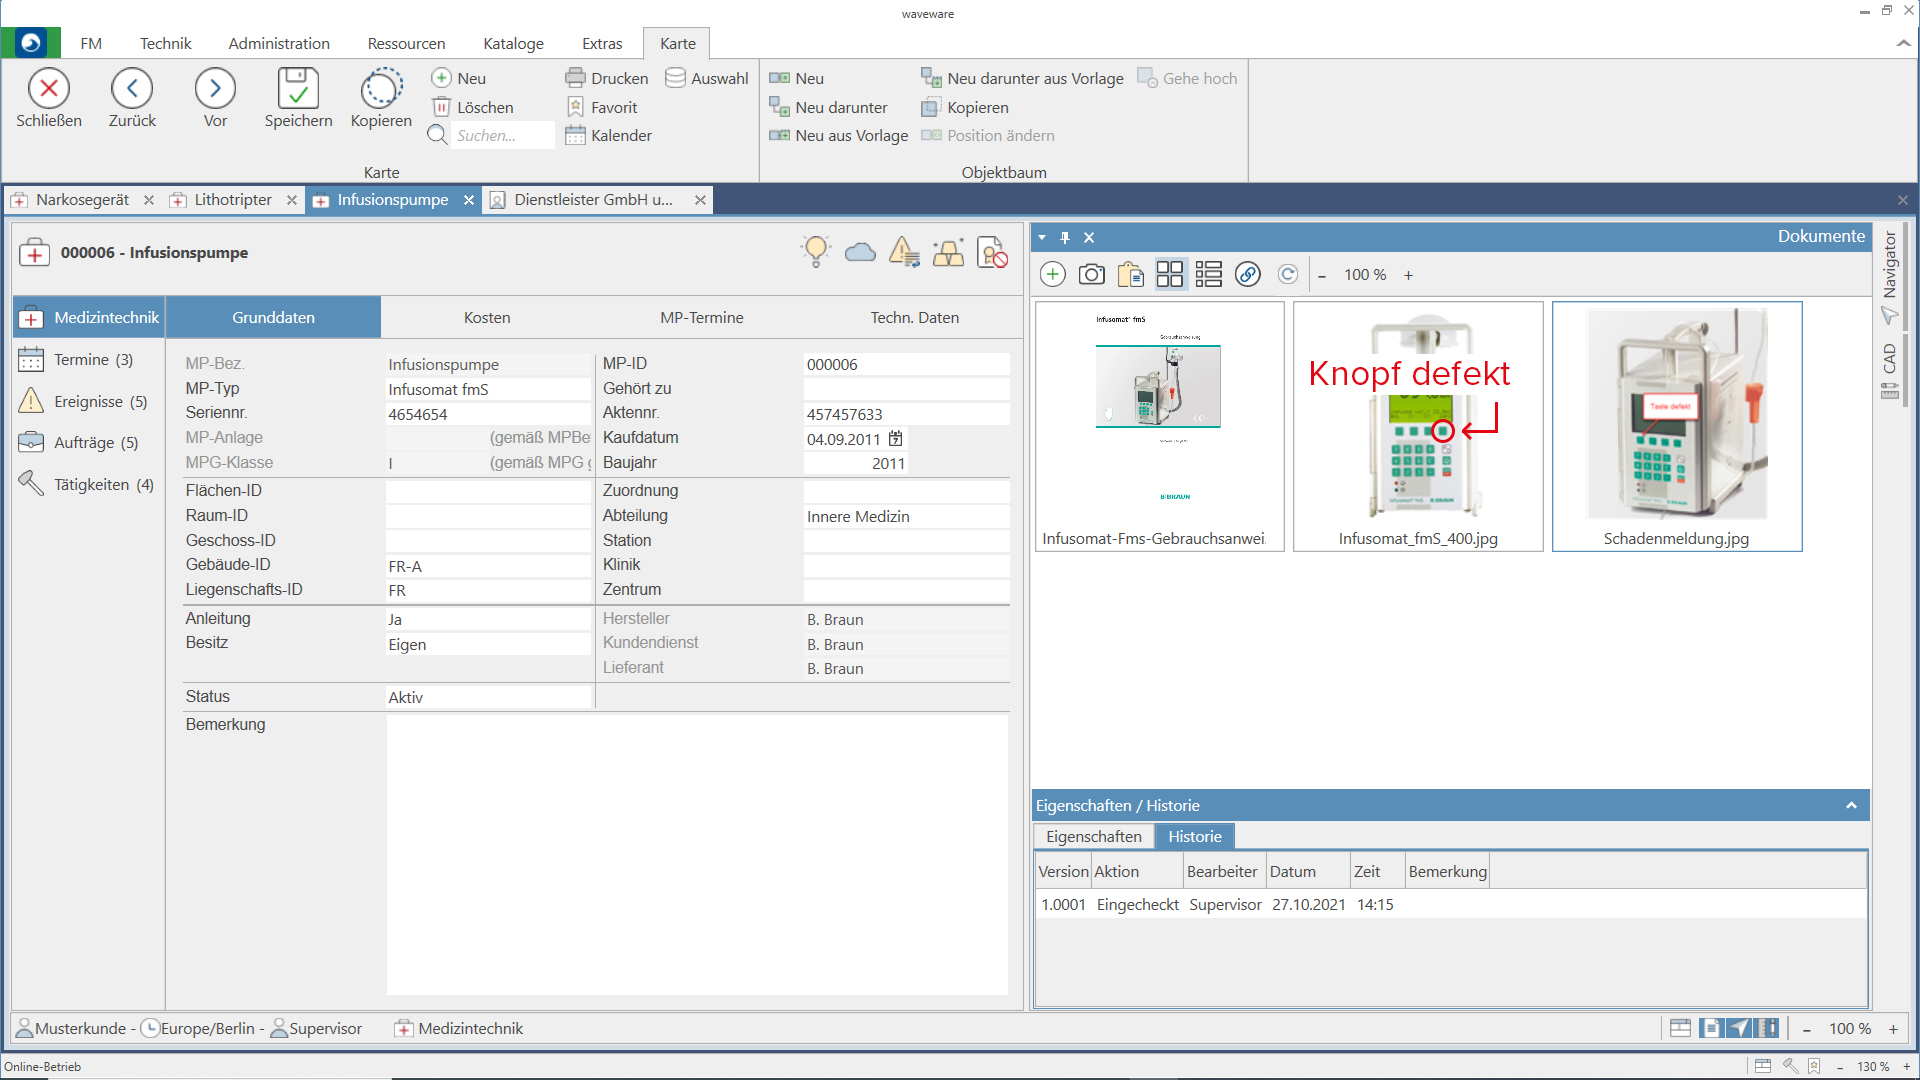Click the light bulb icon in header
The width and height of the screenshot is (1920, 1080).
point(816,251)
